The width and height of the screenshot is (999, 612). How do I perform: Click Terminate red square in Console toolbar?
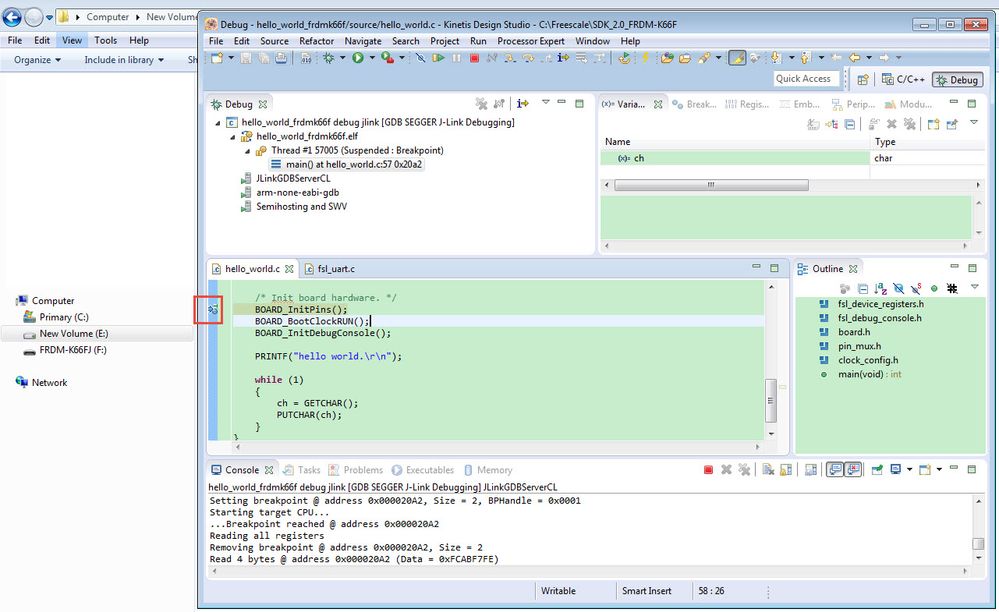click(708, 470)
